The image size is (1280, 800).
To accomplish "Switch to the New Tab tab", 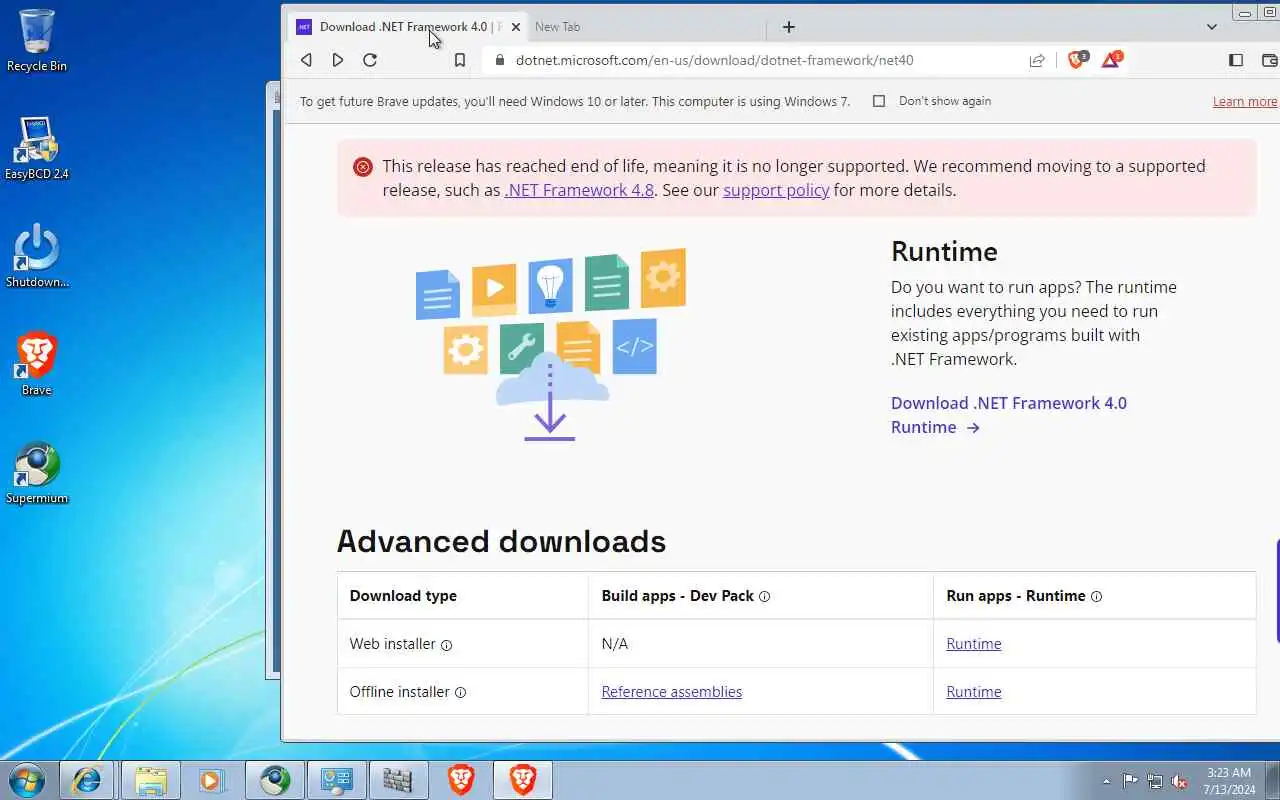I will coord(557,27).
